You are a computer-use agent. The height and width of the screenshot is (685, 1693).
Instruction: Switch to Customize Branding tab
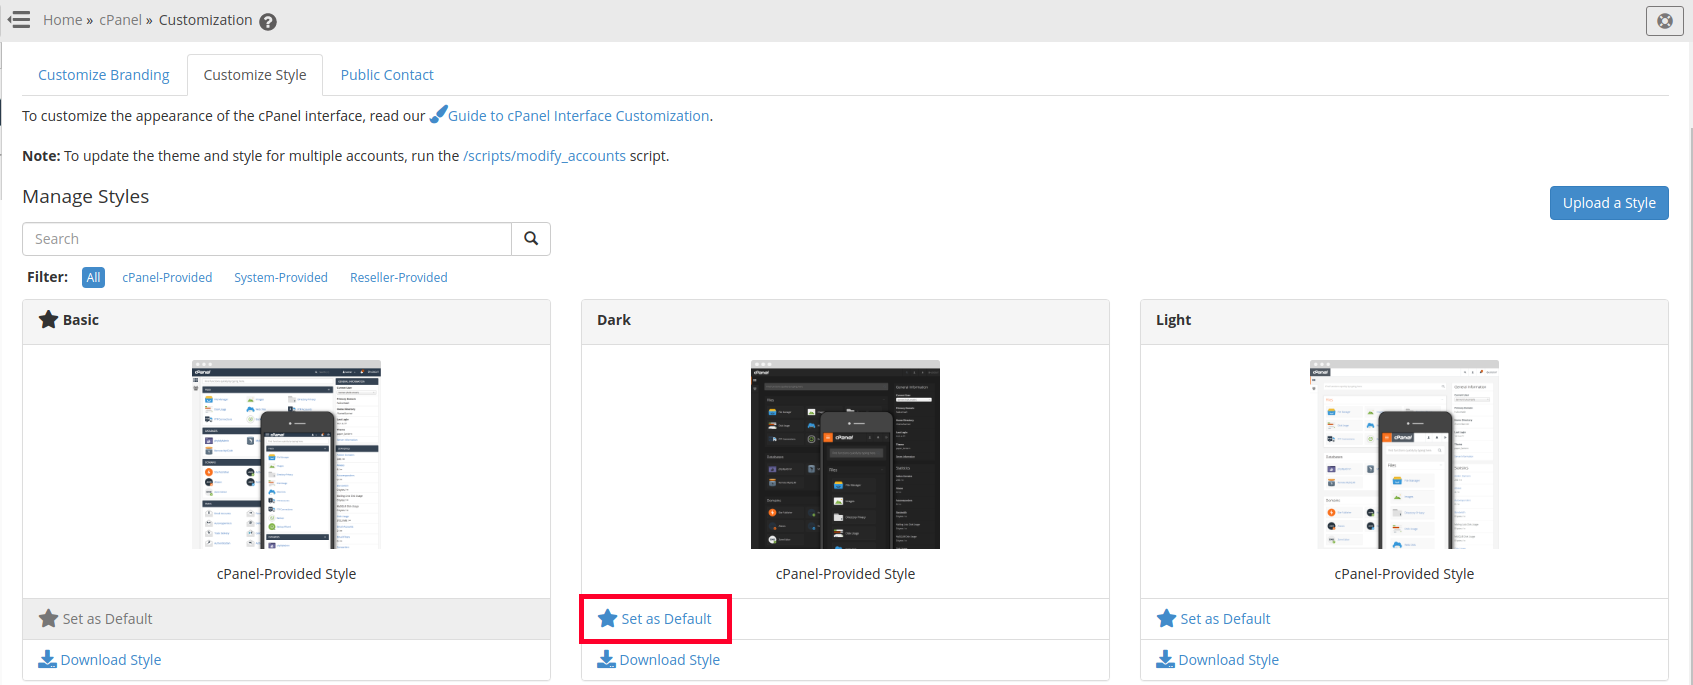point(104,75)
